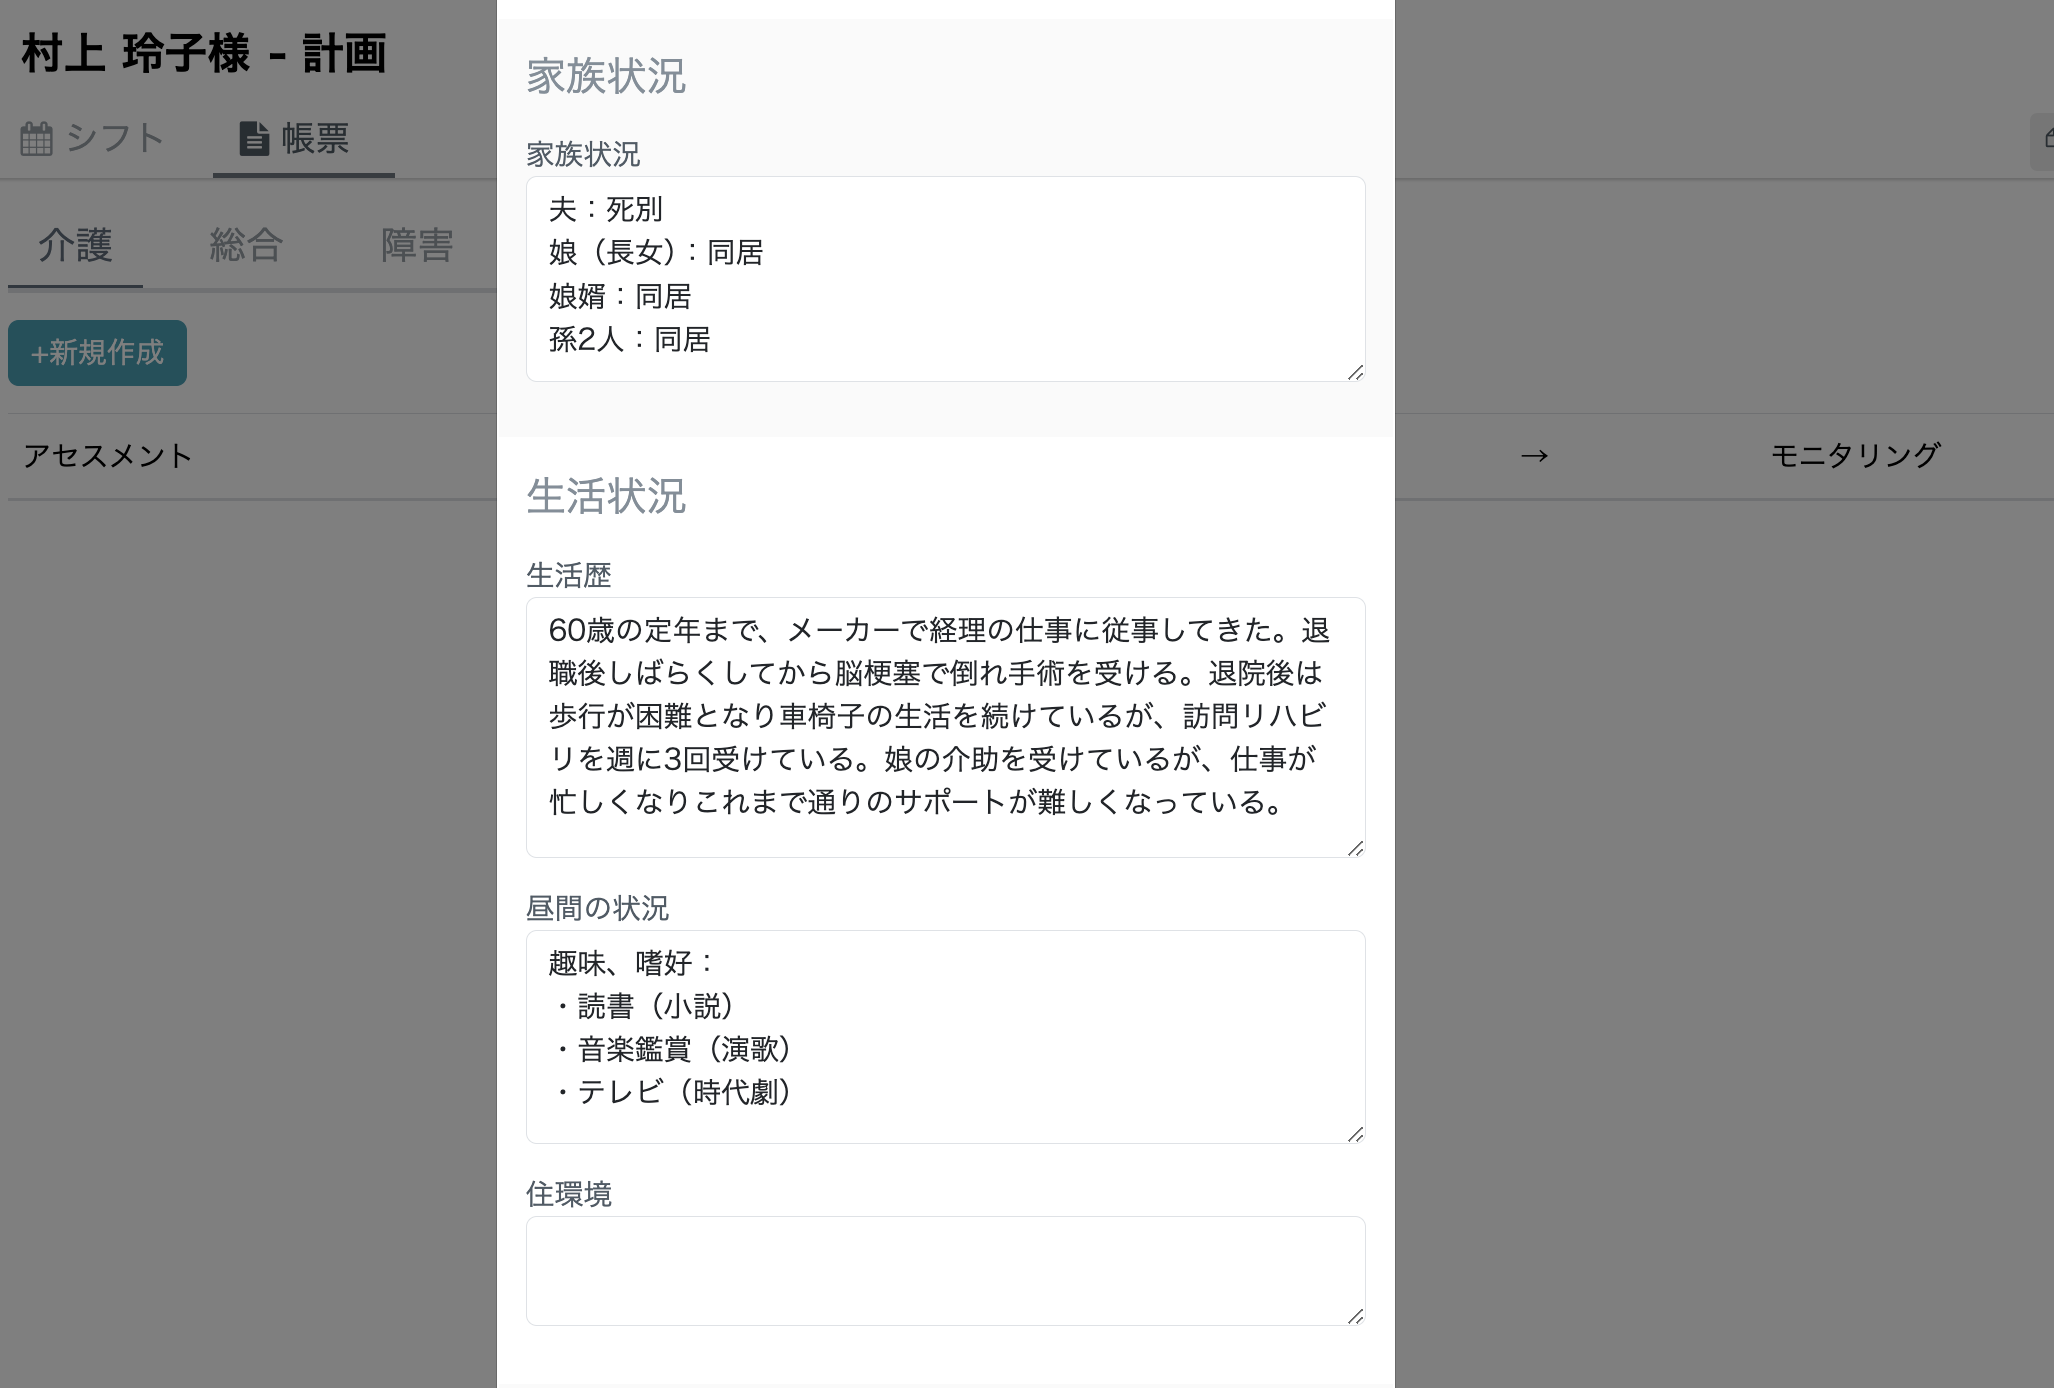2054x1388 pixels.
Task: Click the resize handle of the 家族状況 text area
Action: tap(1355, 374)
